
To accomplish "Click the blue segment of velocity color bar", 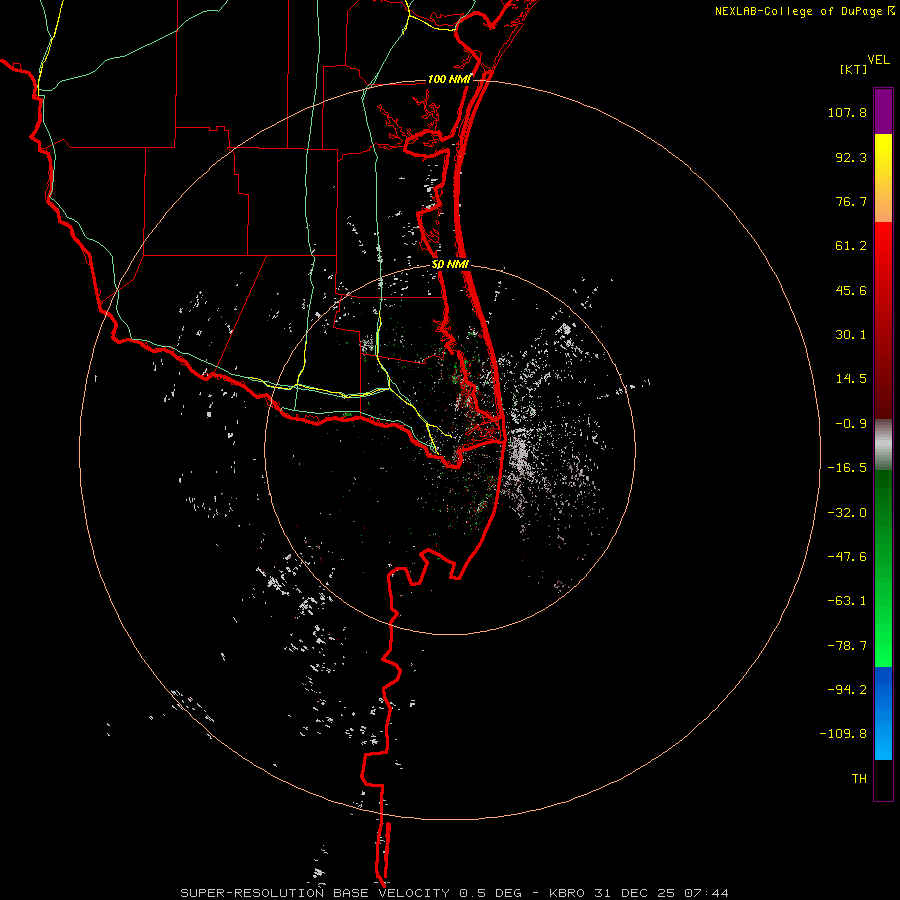I will coord(883,713).
